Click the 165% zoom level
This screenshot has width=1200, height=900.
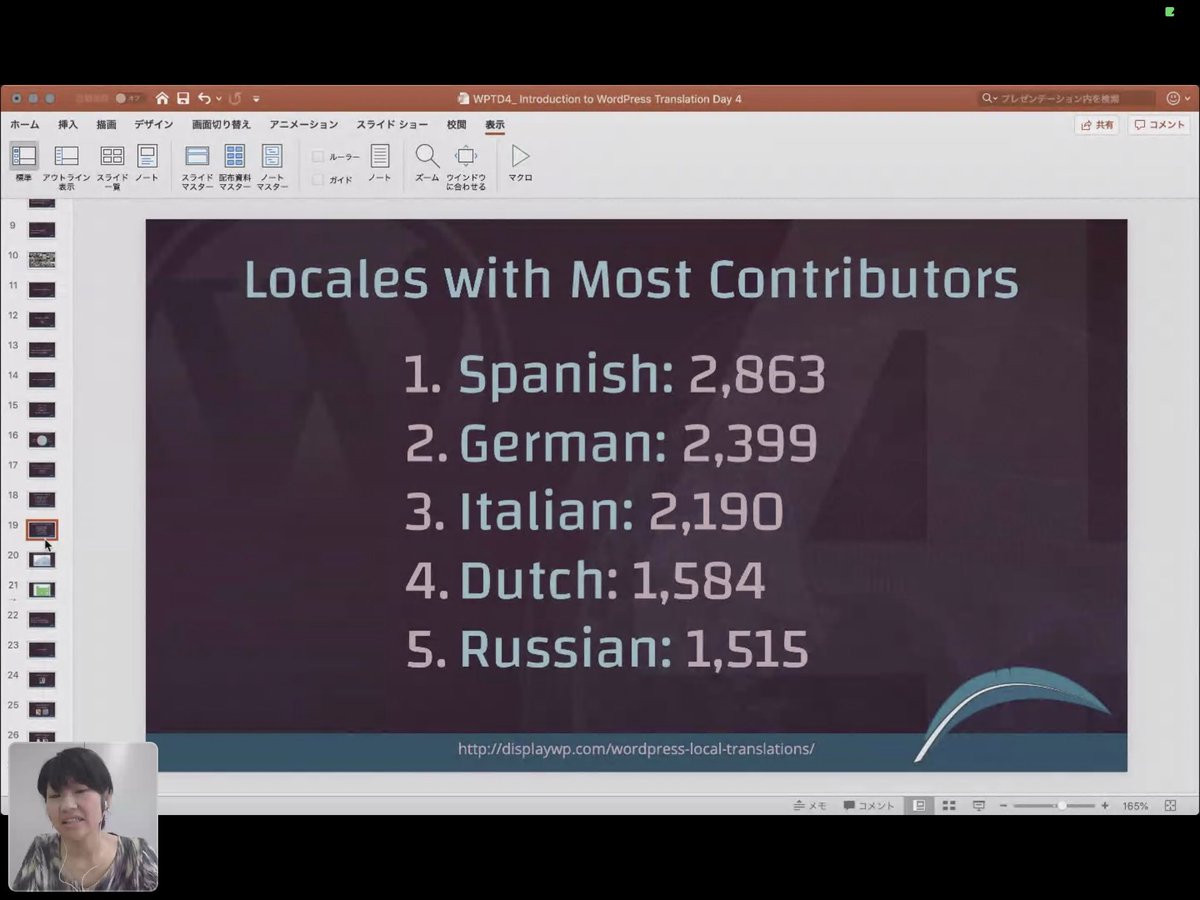coord(1135,806)
